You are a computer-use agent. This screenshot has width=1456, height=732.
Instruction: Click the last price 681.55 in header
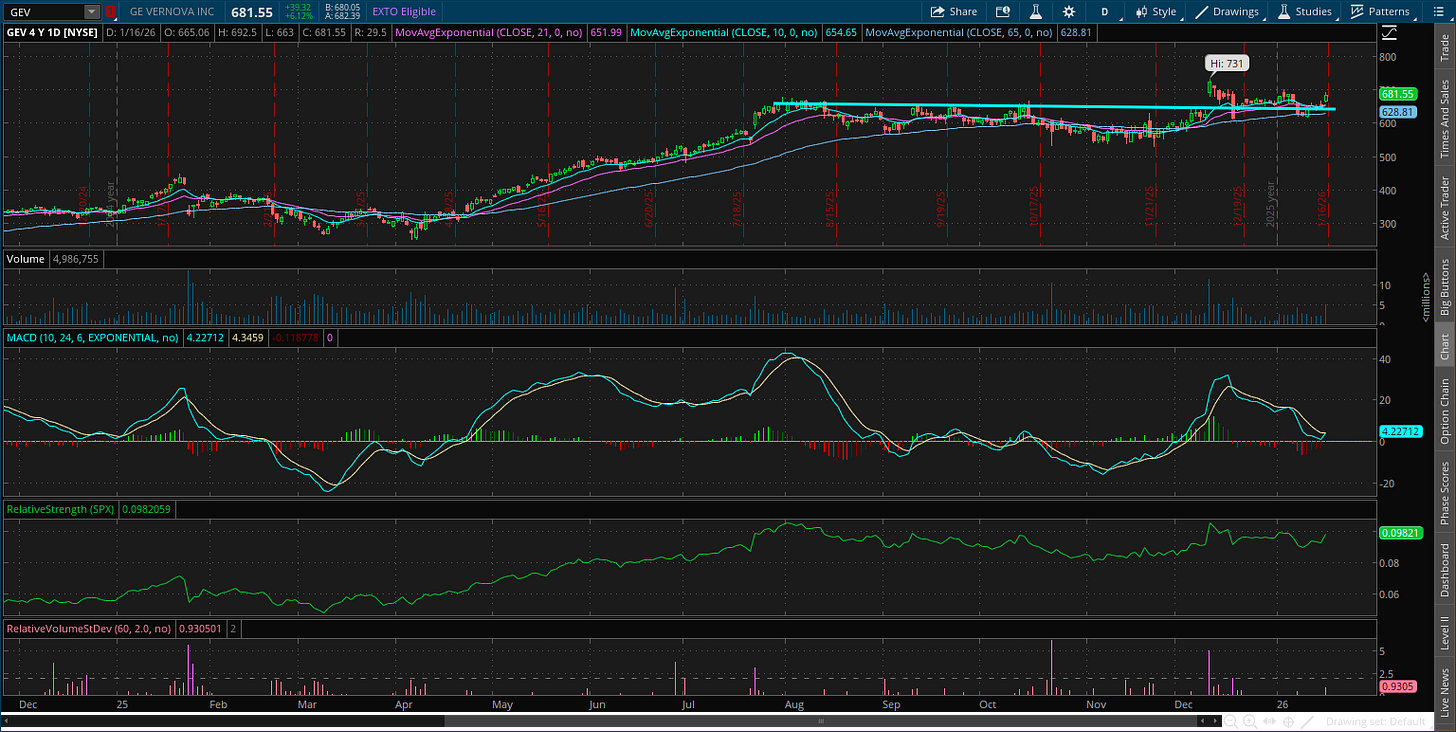254,12
